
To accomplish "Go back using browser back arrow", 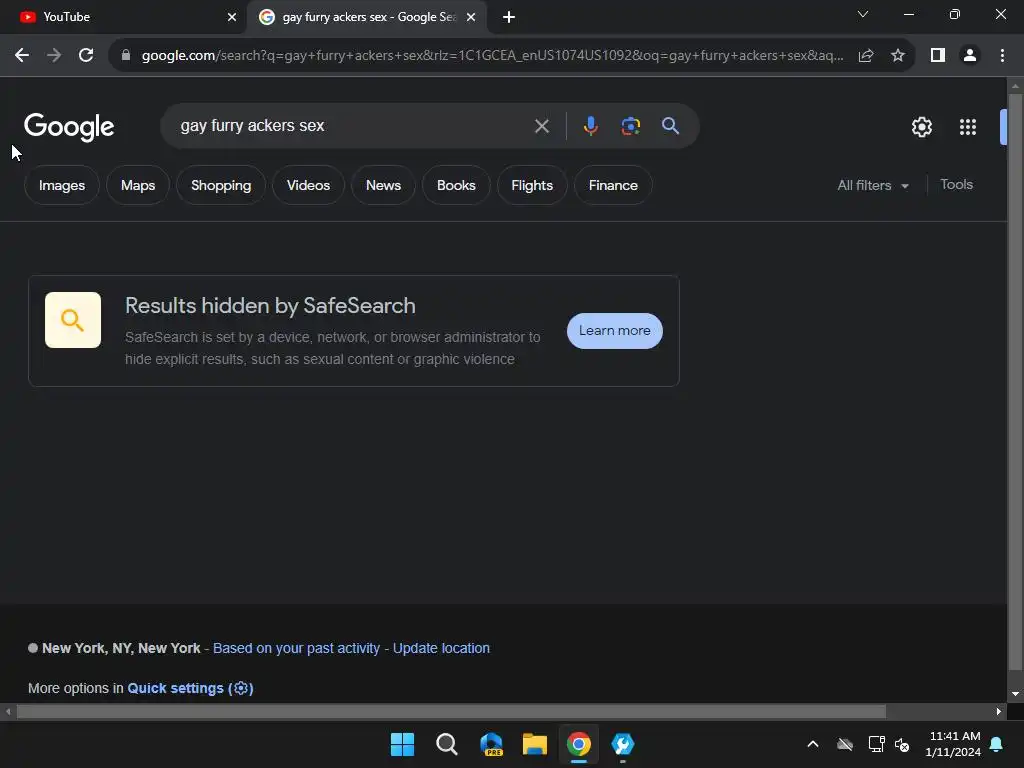I will 22,56.
